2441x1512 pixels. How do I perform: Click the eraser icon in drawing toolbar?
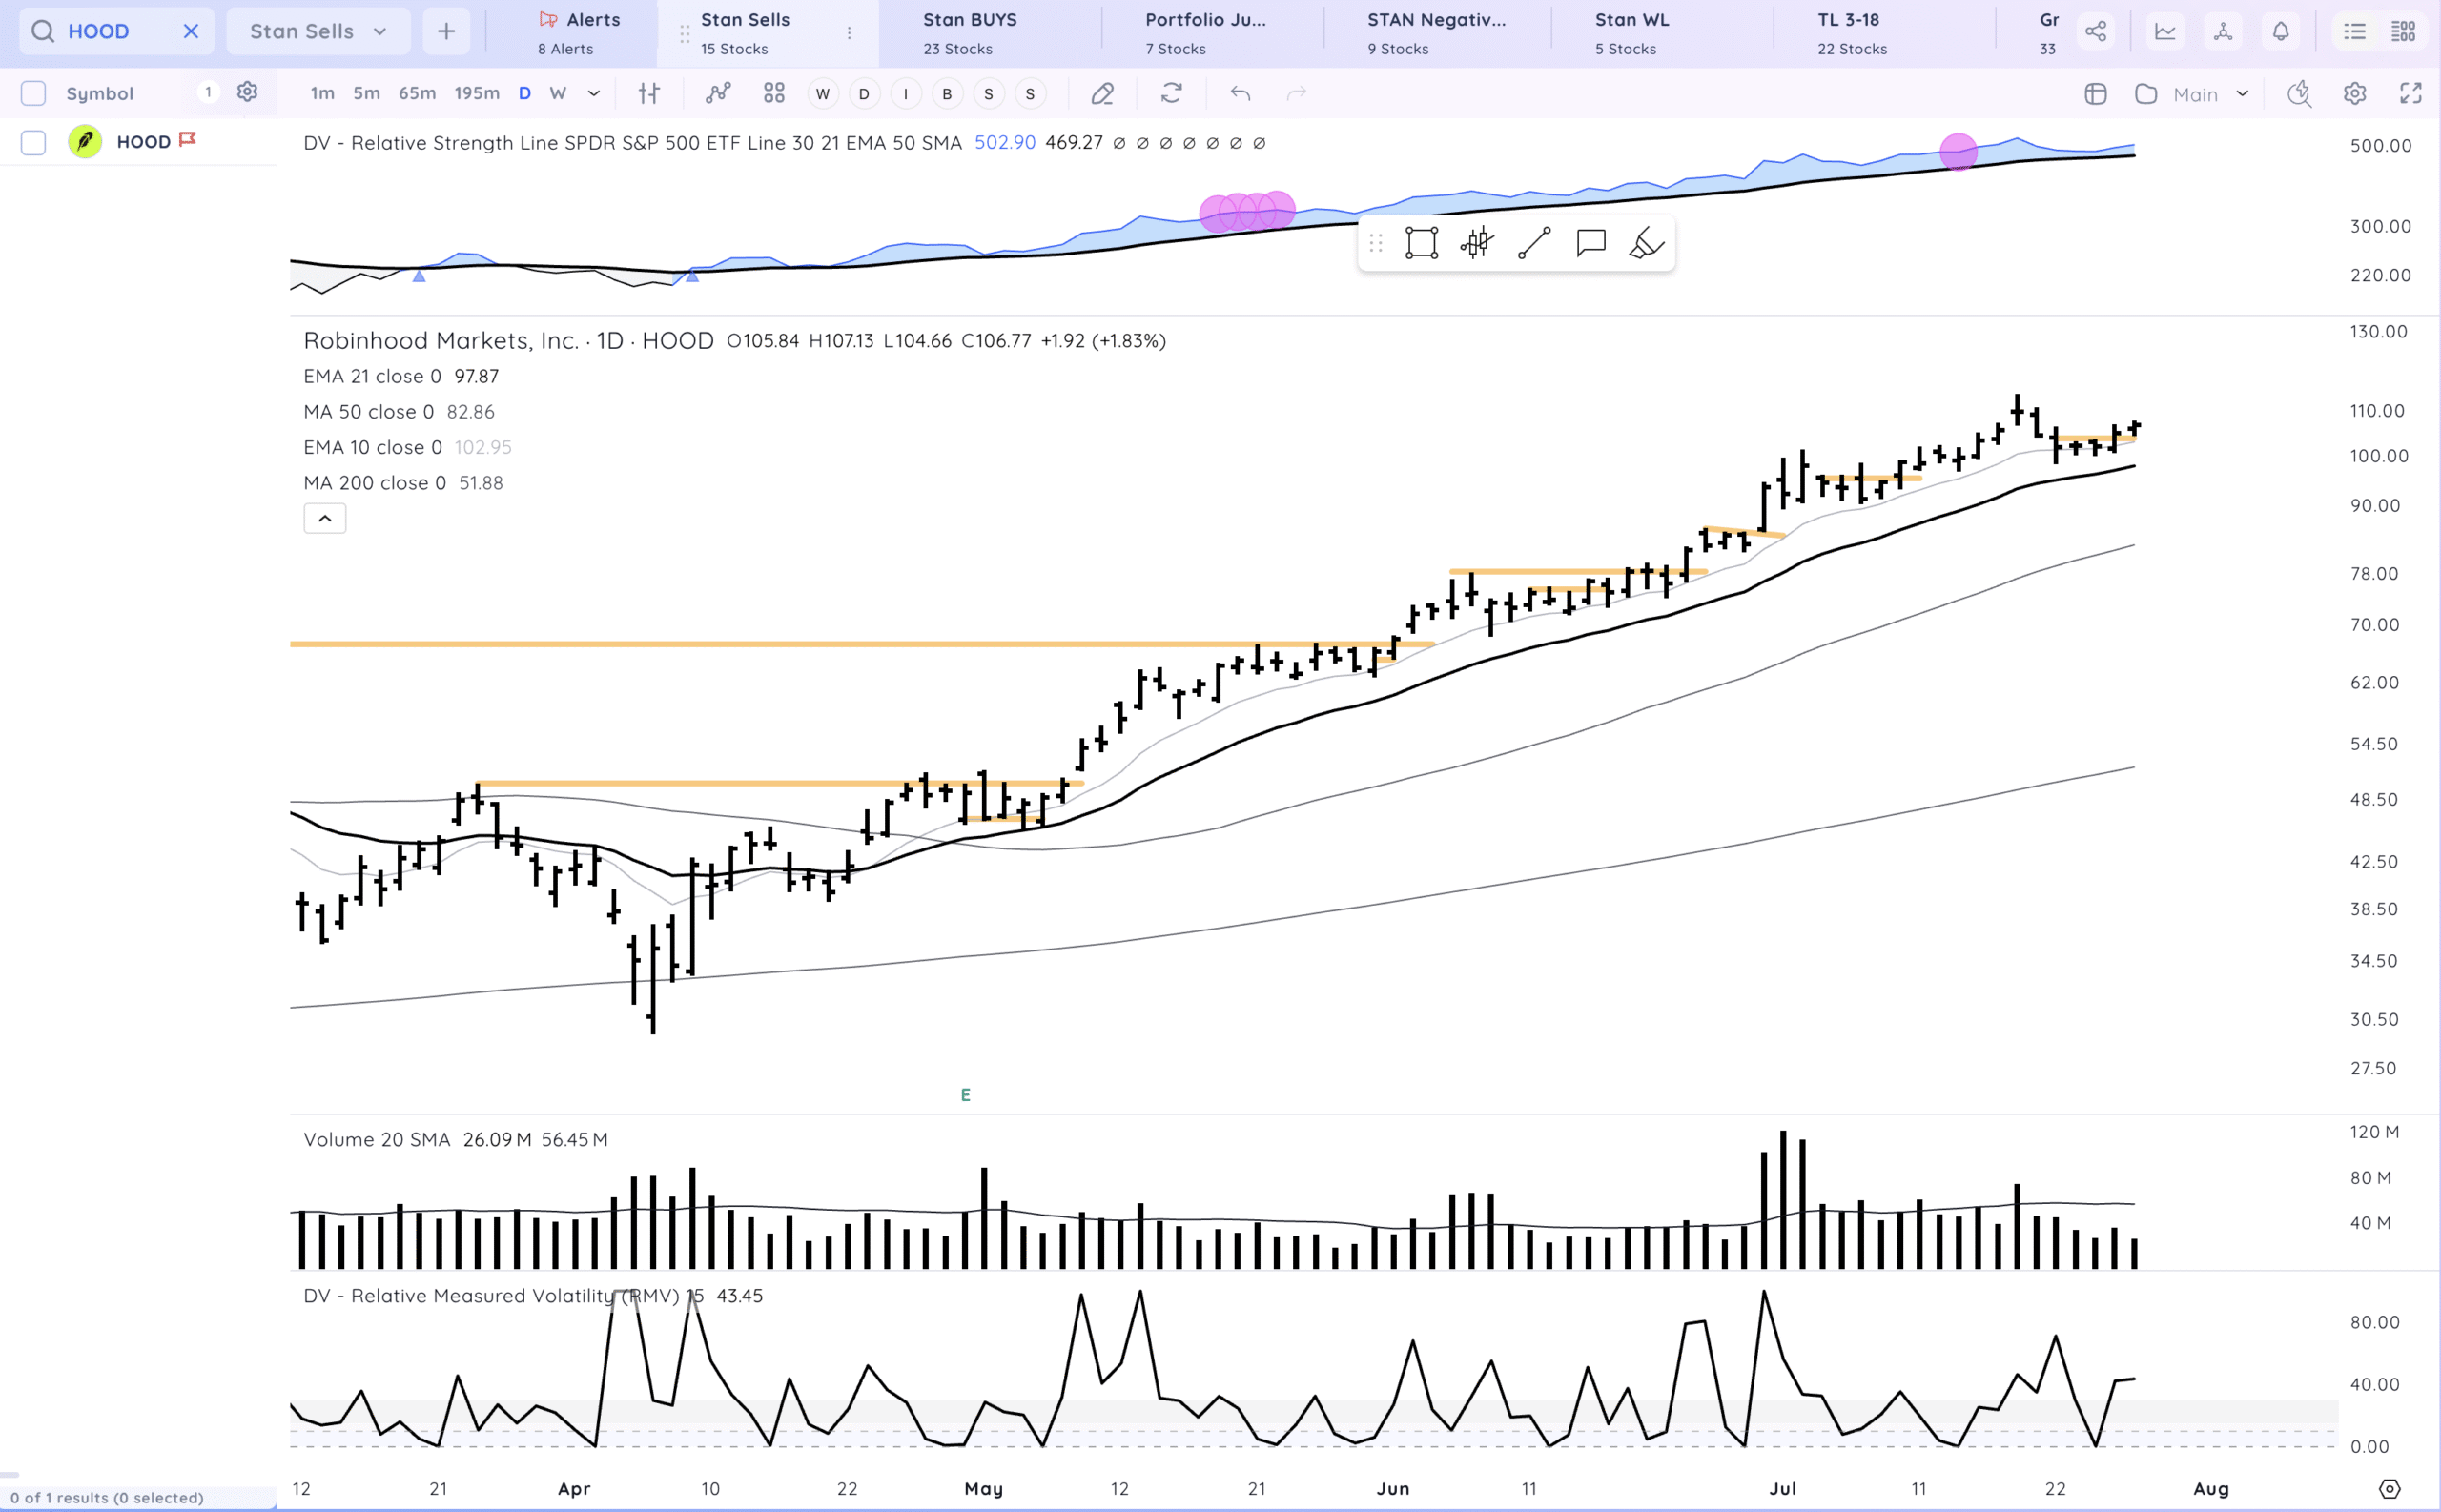[1646, 243]
